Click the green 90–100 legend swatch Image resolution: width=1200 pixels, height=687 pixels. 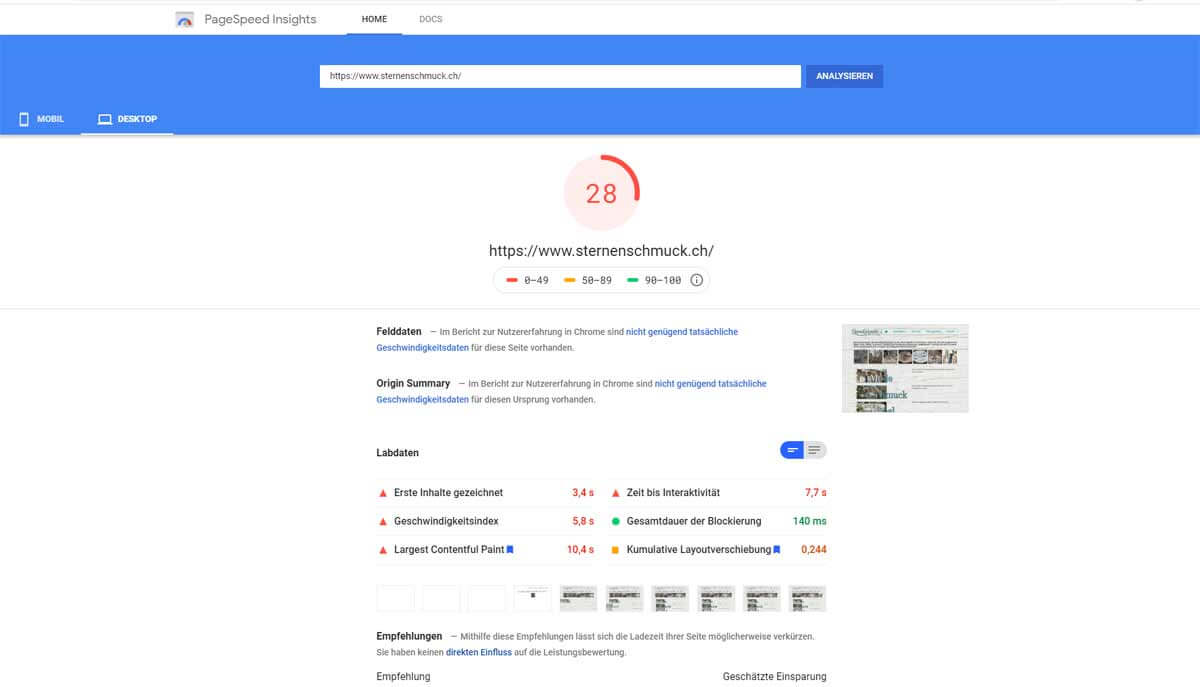(x=633, y=280)
